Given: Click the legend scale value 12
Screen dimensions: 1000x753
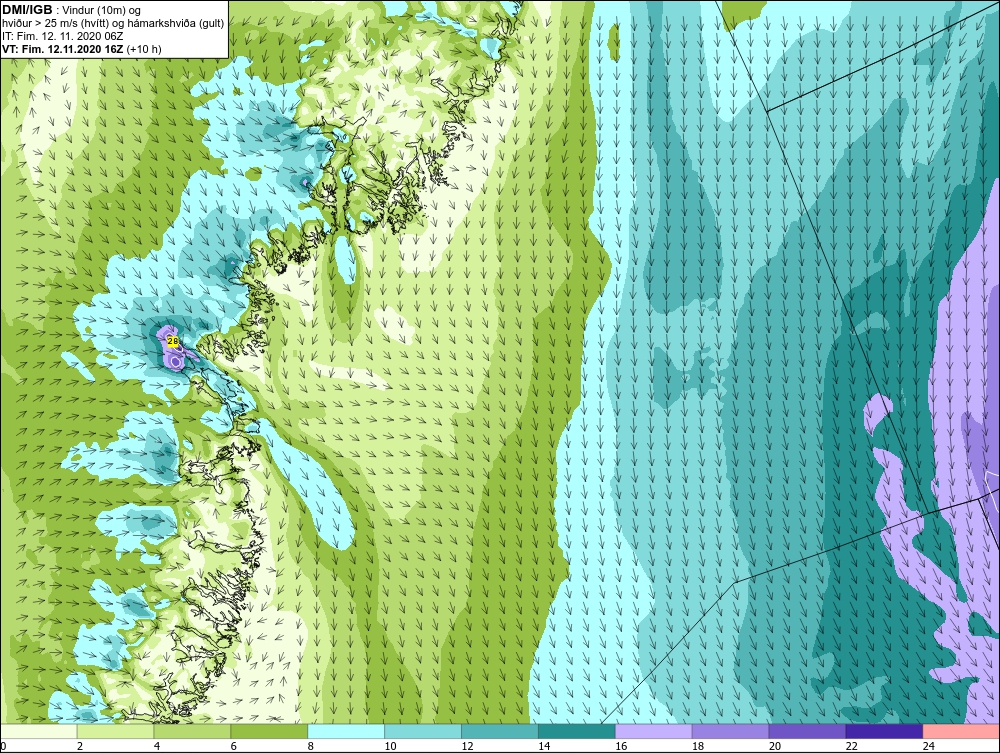Looking at the screenshot, I should (467, 746).
